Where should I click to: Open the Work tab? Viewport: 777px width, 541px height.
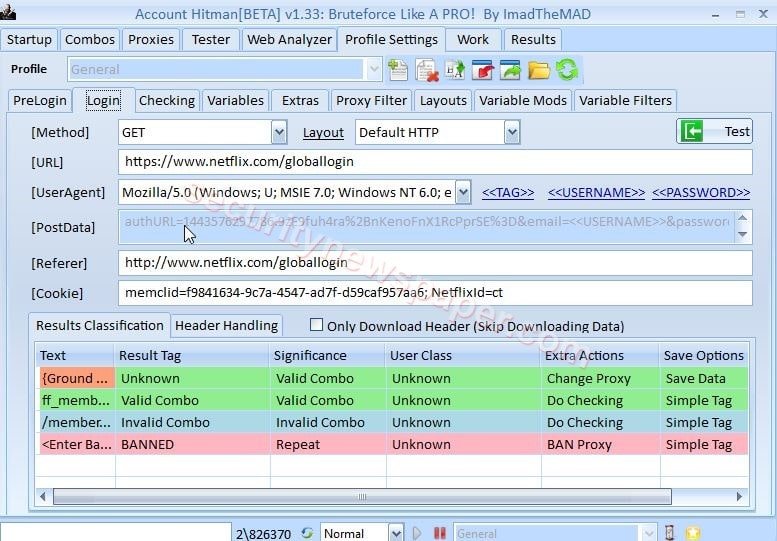coord(473,40)
